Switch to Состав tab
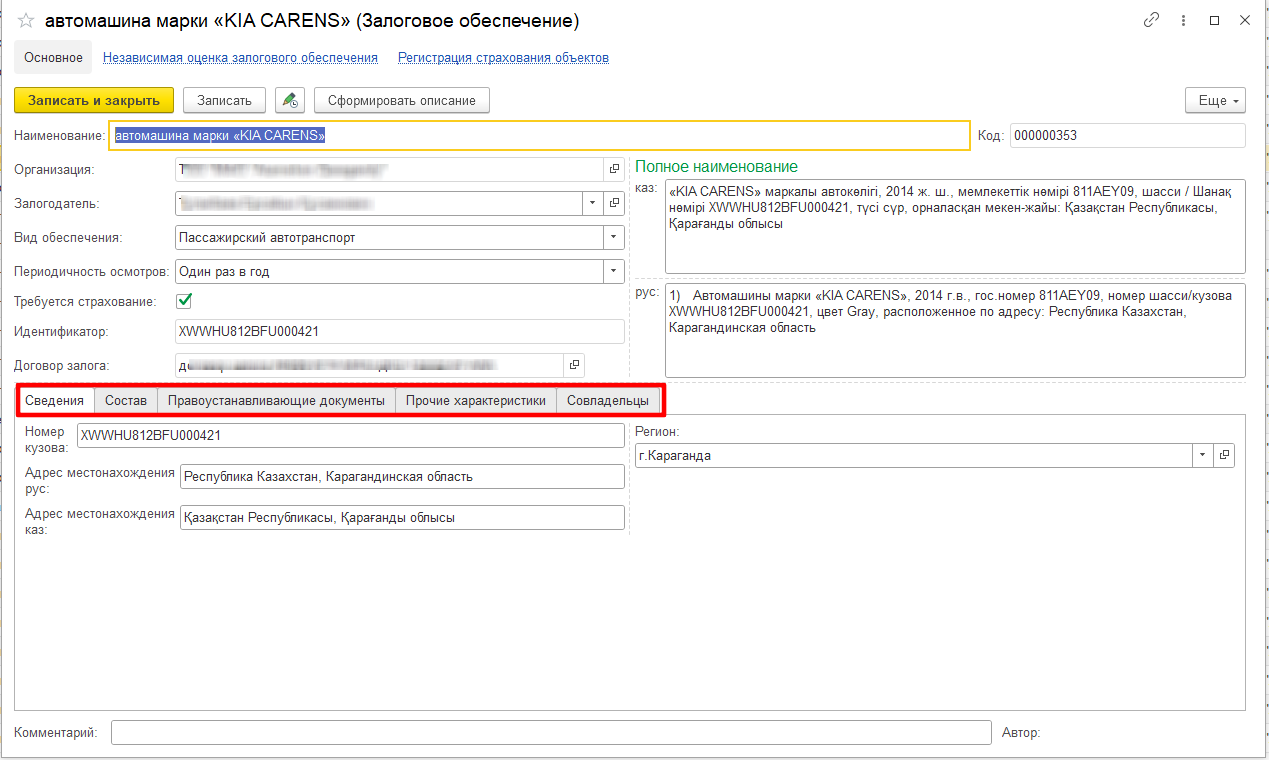 125,401
